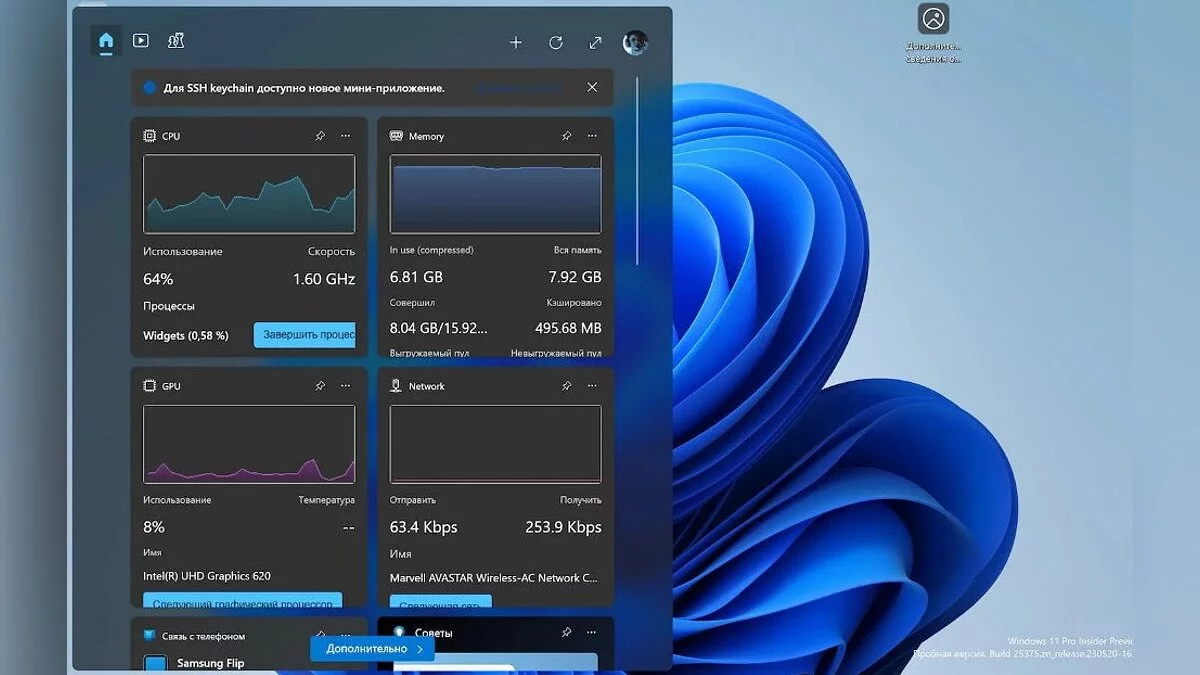
Task: Click the phone link icon in Связь с телефоном header
Action: click(150, 636)
